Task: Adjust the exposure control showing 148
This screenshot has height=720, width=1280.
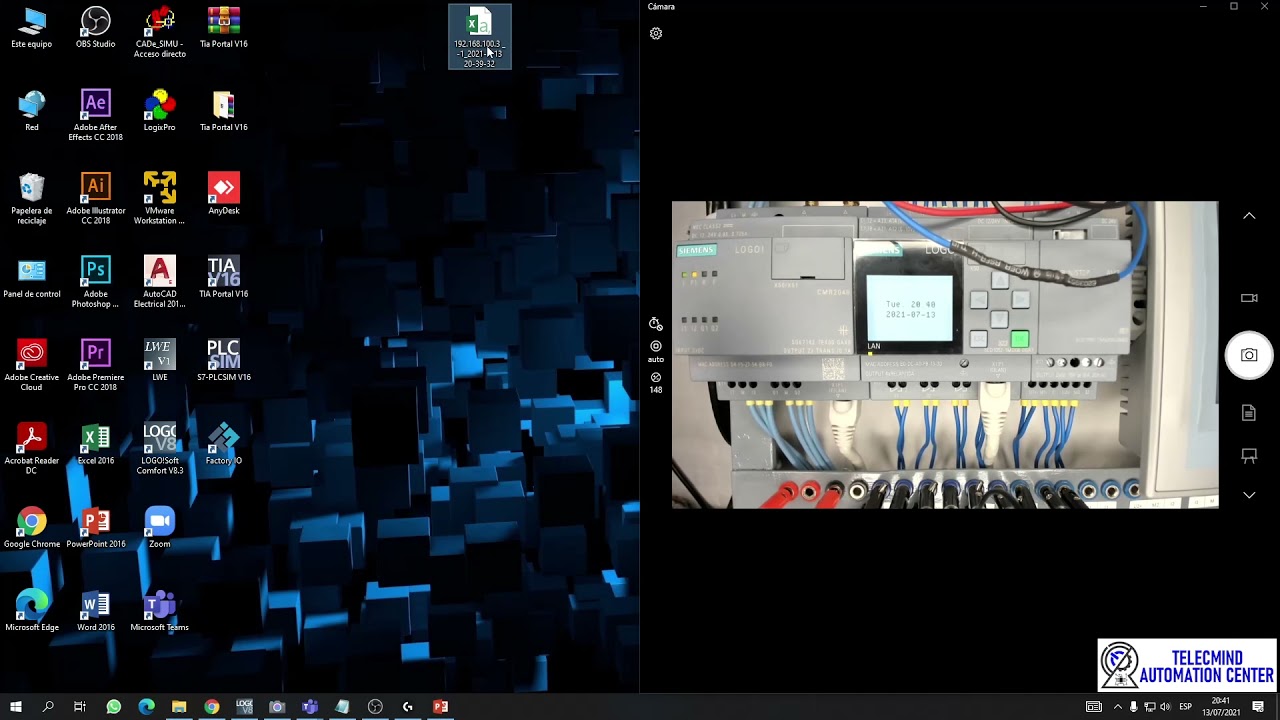Action: tap(656, 383)
